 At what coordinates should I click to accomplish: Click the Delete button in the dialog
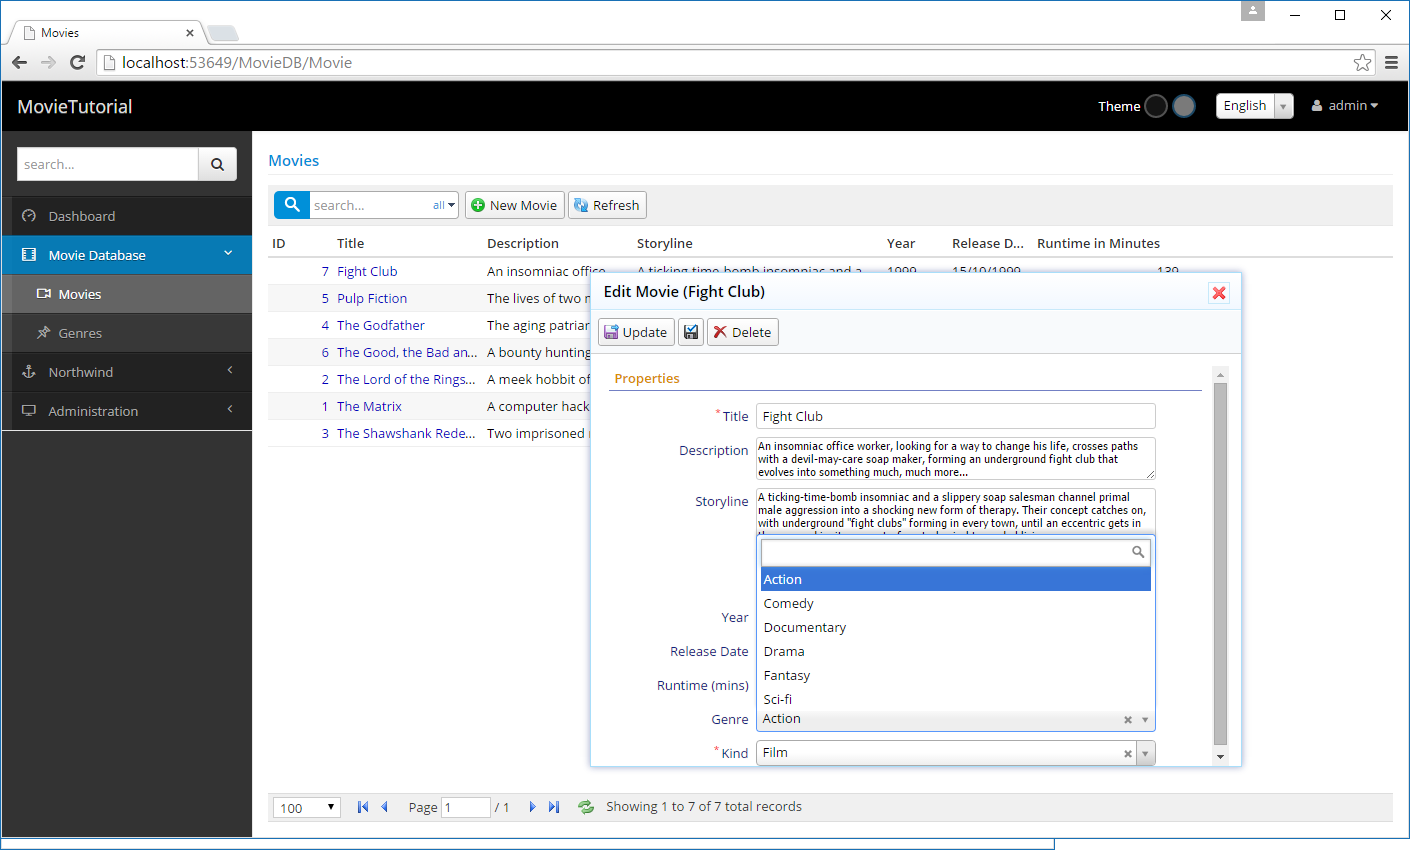click(x=742, y=332)
